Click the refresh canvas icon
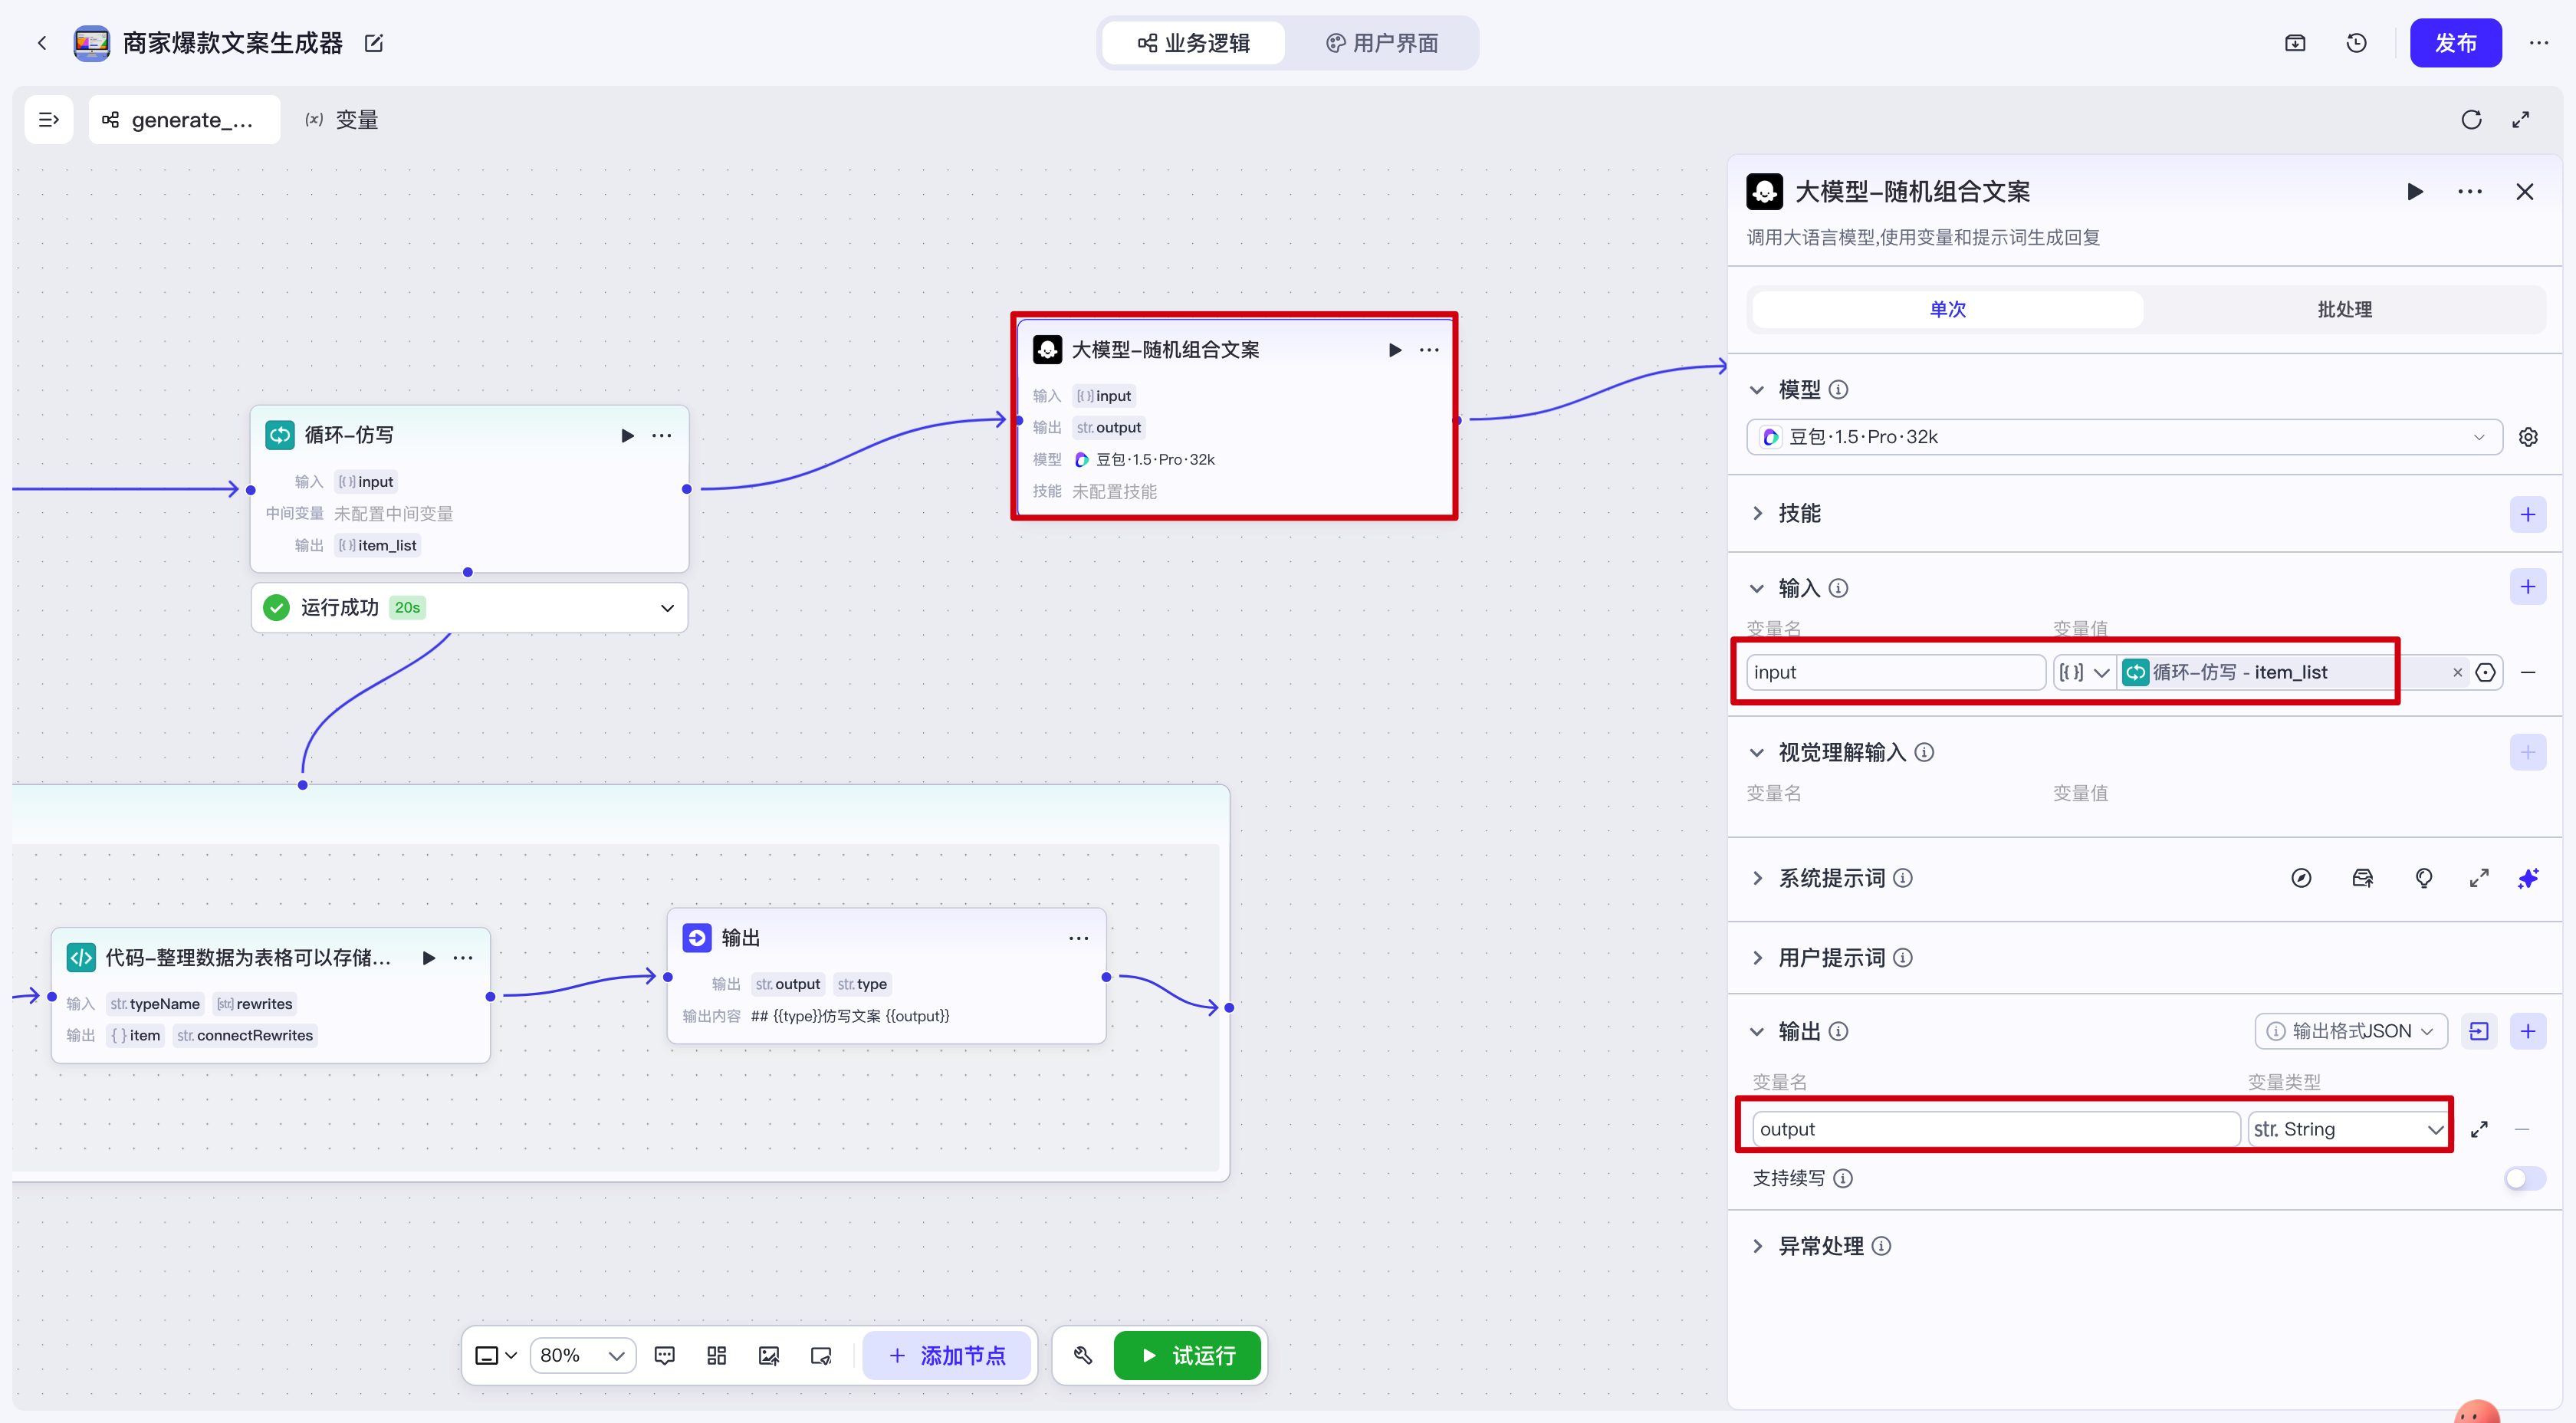The image size is (2576, 1423). (2471, 120)
